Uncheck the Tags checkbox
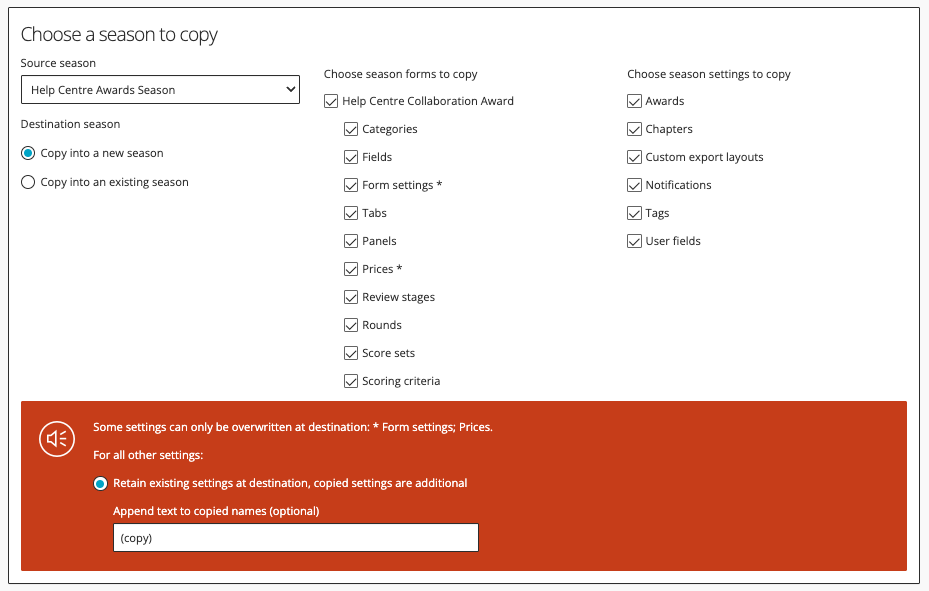Image resolution: width=929 pixels, height=591 pixels. (x=634, y=213)
